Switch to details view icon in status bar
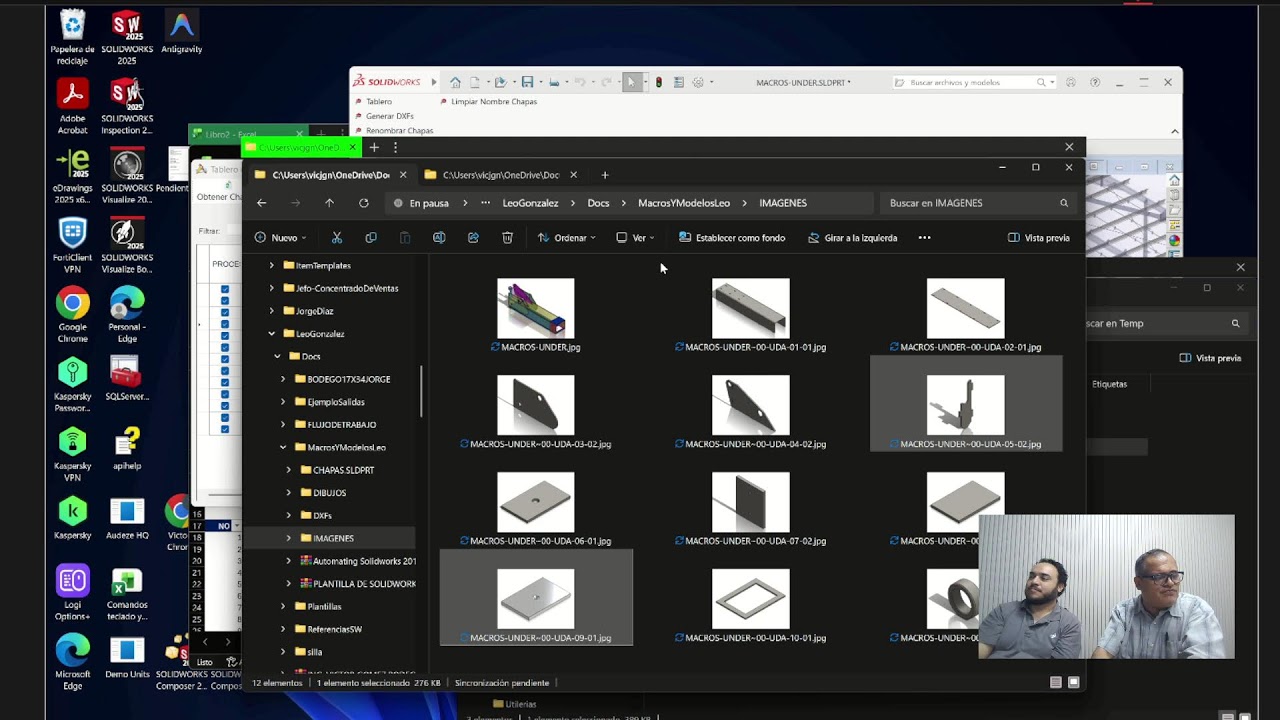Viewport: 1280px width, 720px height. click(1055, 683)
